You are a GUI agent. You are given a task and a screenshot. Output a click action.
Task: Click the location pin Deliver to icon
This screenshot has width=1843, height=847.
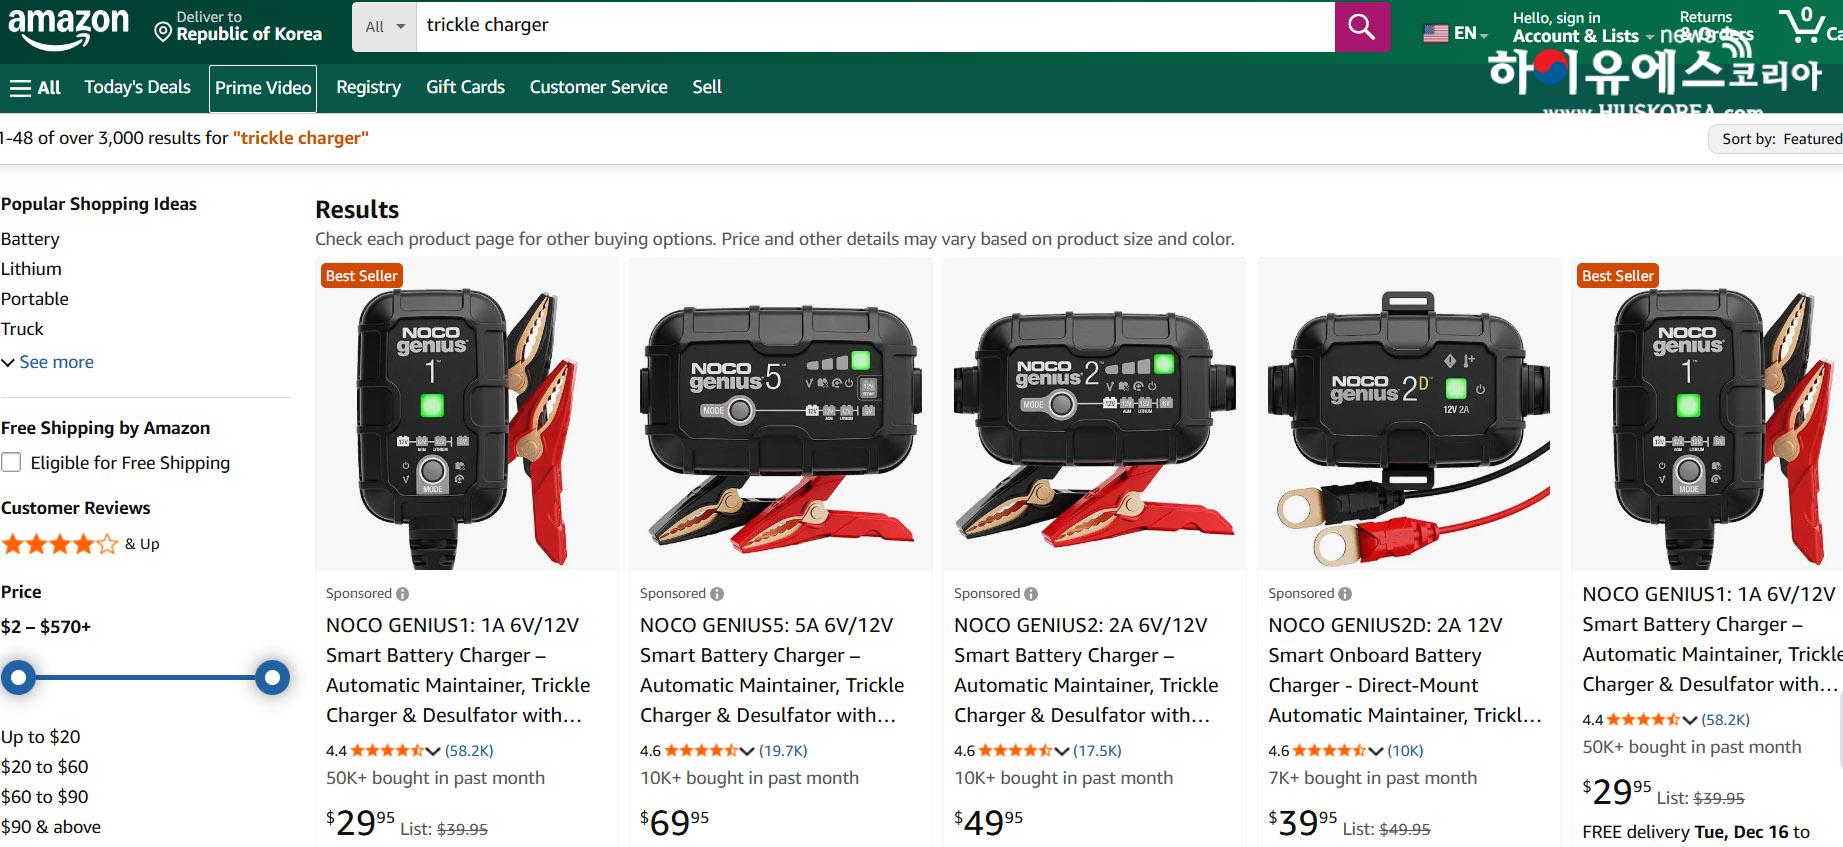point(163,33)
